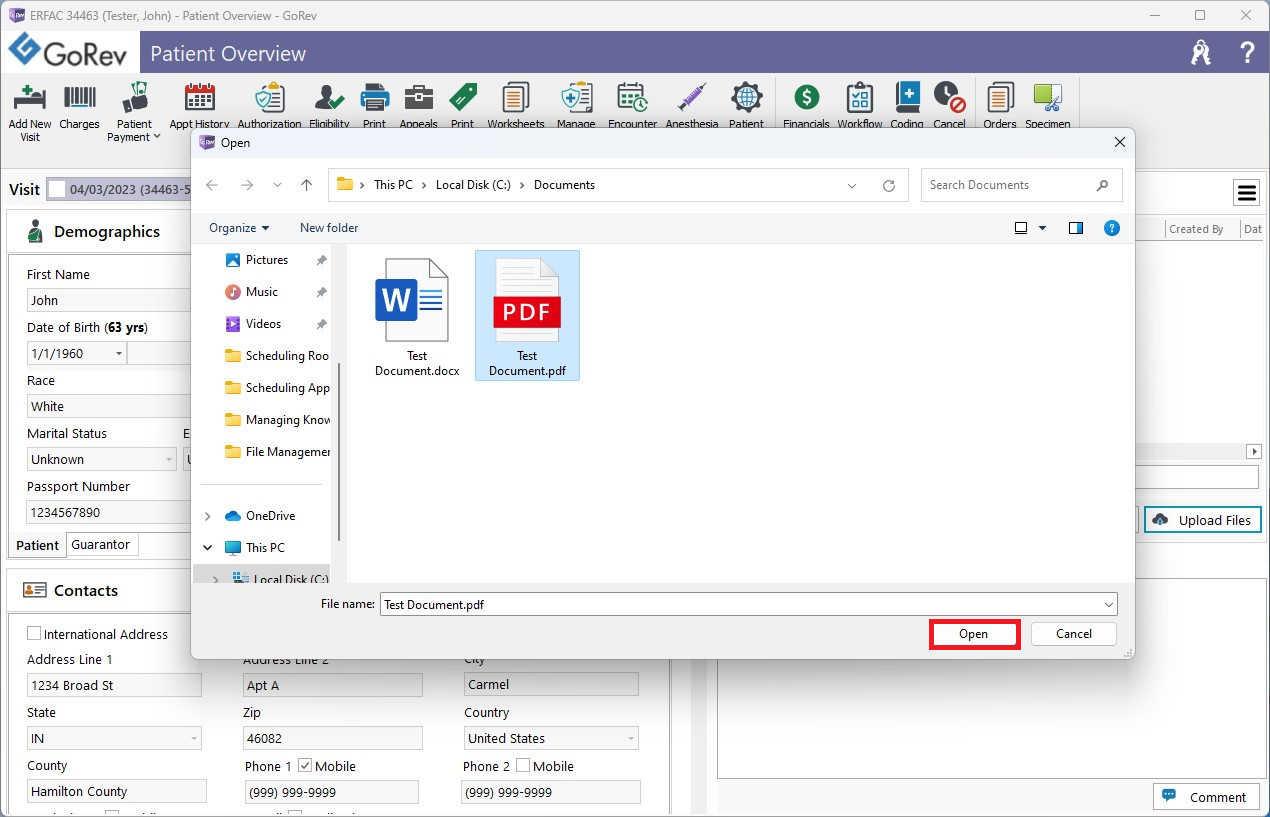The image size is (1270, 817).
Task: Click This PC in the address breadcrumb
Action: click(x=393, y=185)
